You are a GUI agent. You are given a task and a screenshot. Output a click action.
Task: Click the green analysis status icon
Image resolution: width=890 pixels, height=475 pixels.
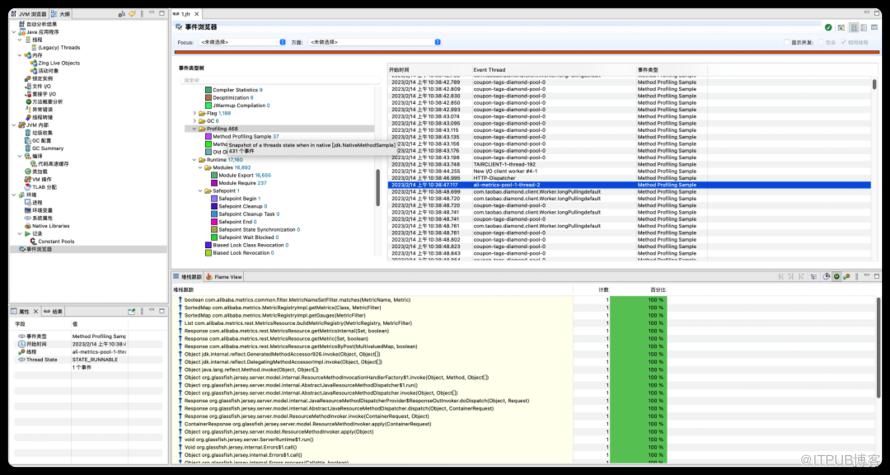click(x=828, y=27)
